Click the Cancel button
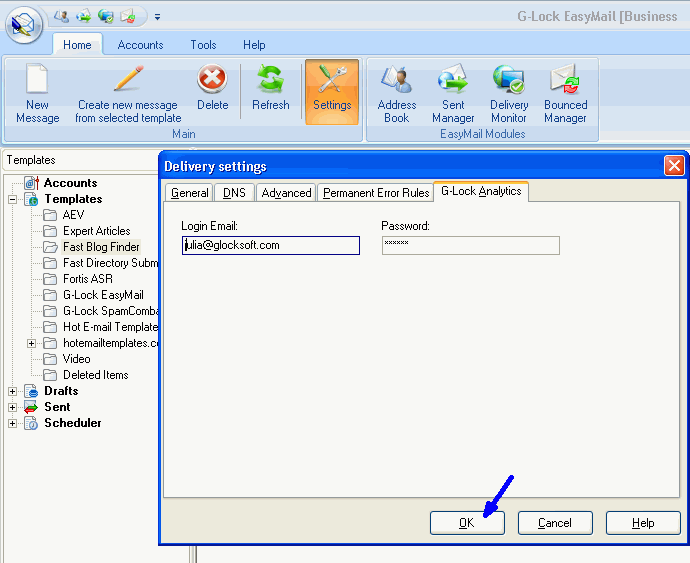The image size is (690, 563). click(555, 523)
